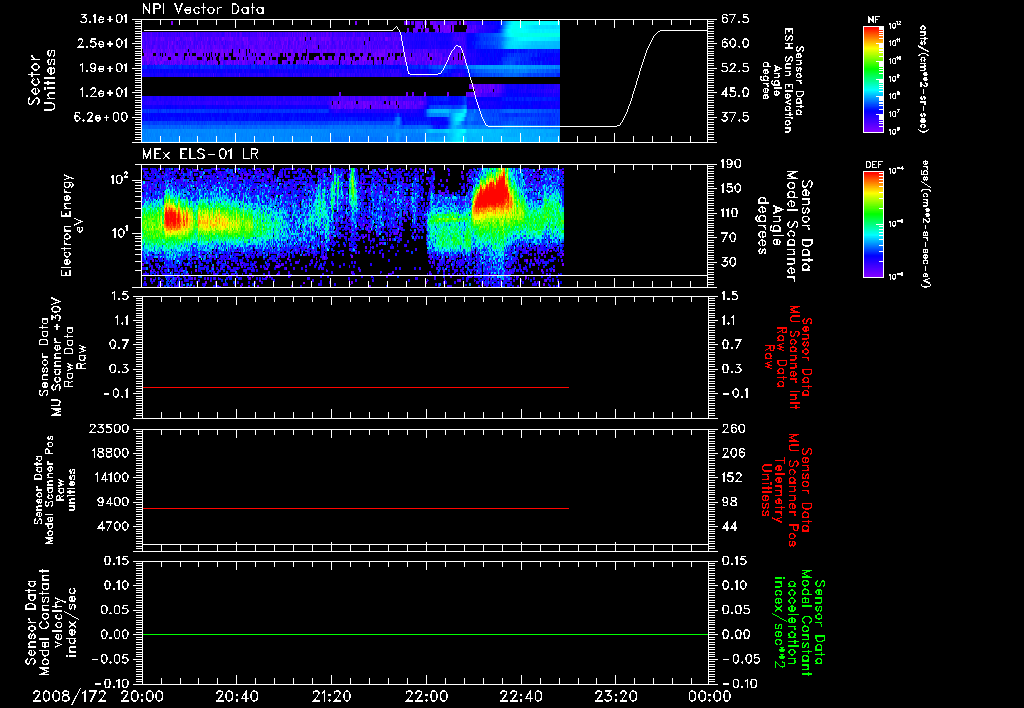This screenshot has height=708, width=1024.
Task: Click the 'Electron Energy eV' axis label
Action: [x=72, y=225]
